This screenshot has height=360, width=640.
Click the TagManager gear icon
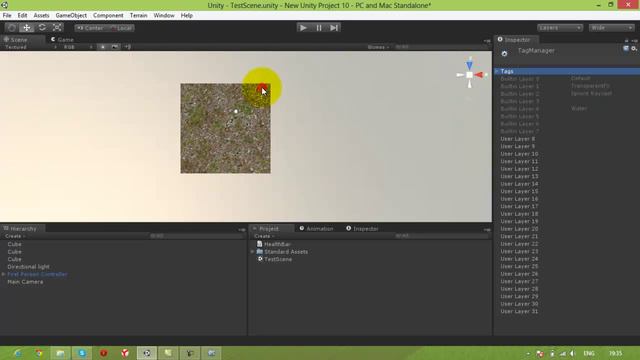tap(504, 53)
